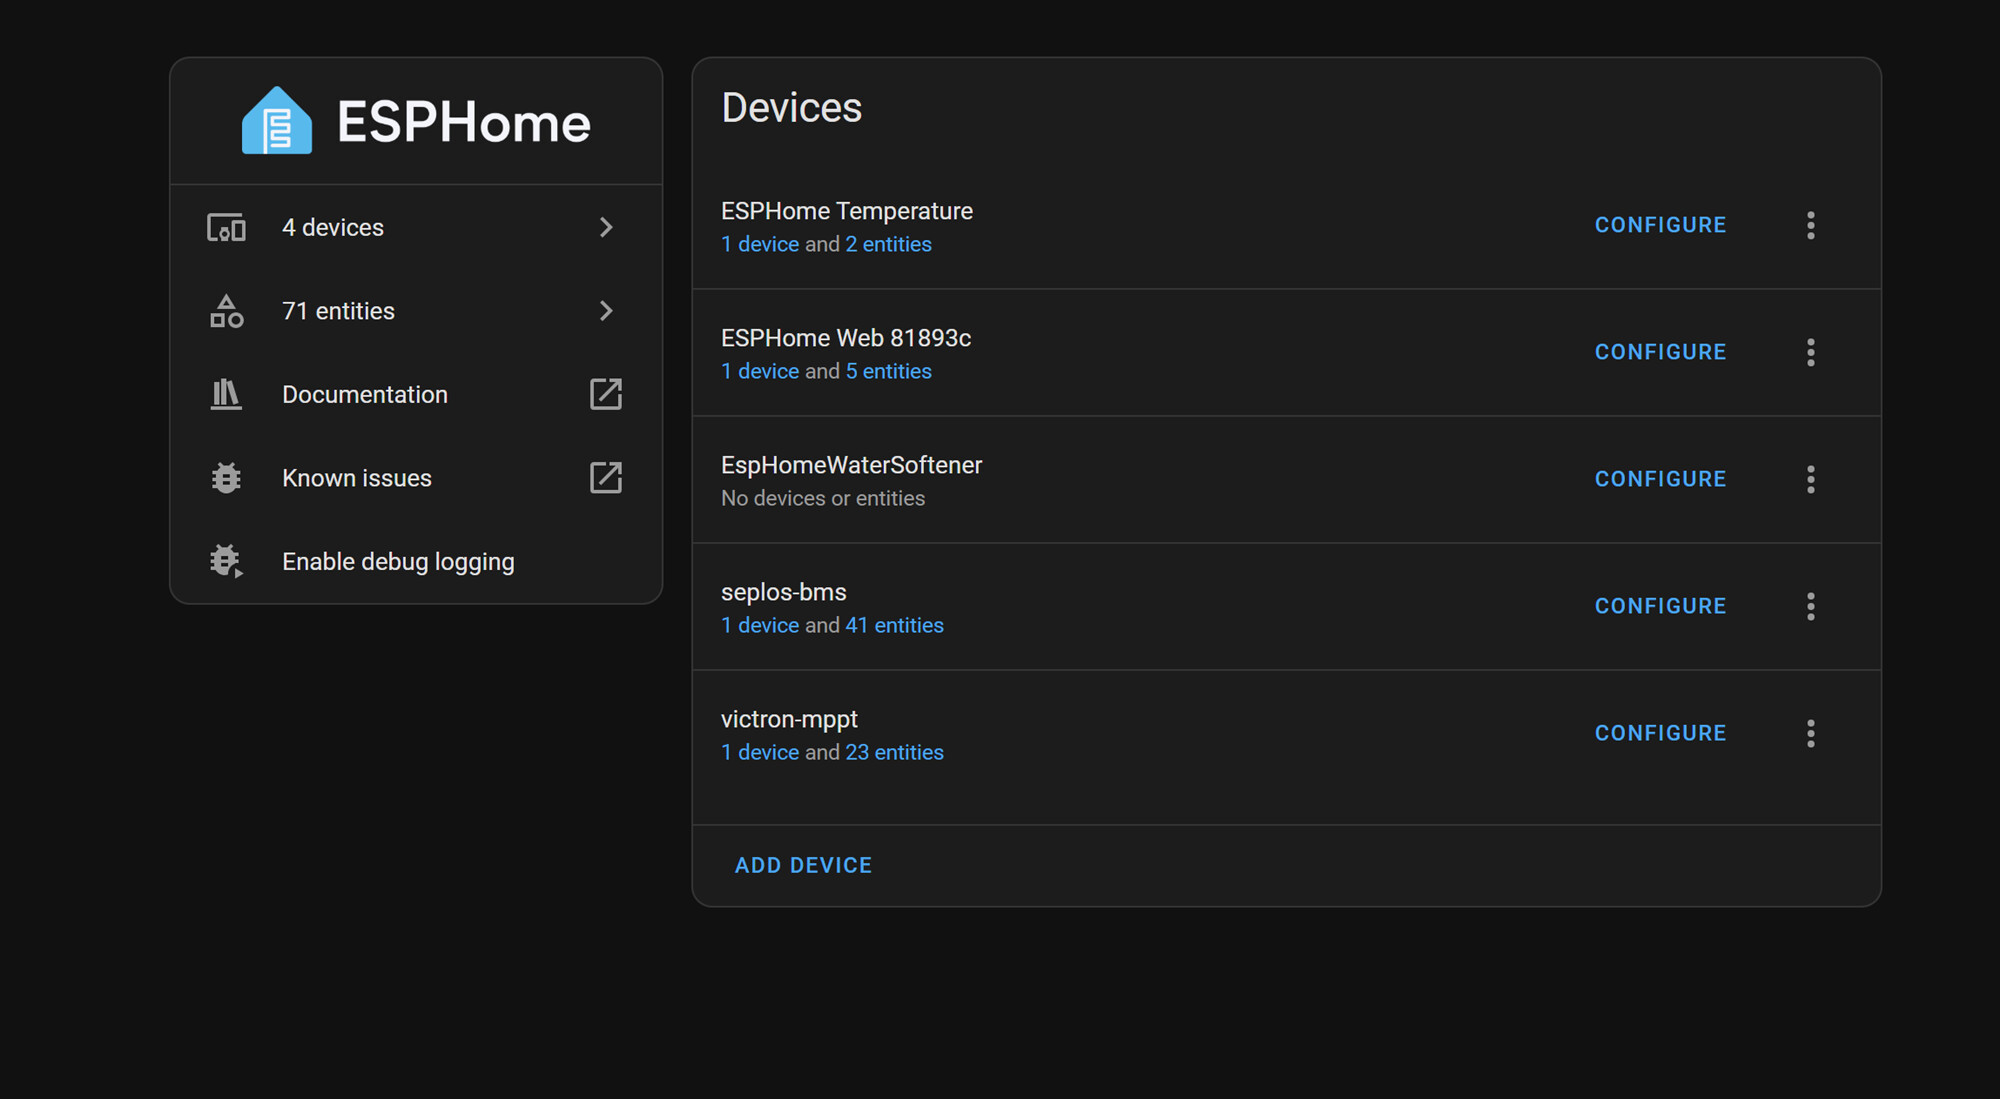Click ADD DEVICE button
The height and width of the screenshot is (1099, 2000).
[803, 865]
